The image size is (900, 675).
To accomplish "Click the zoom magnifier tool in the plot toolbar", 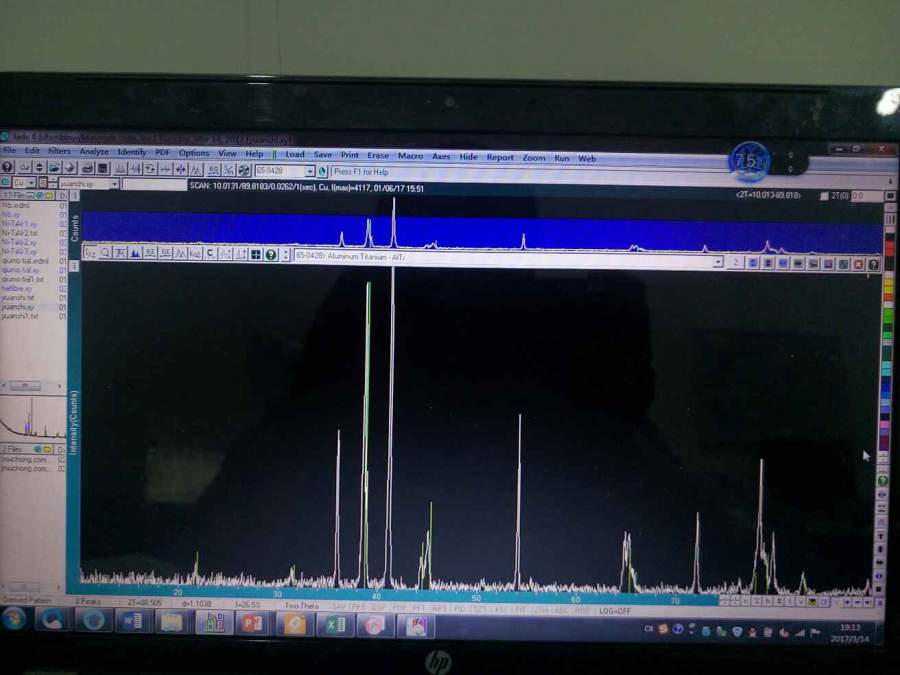I will pos(106,253).
